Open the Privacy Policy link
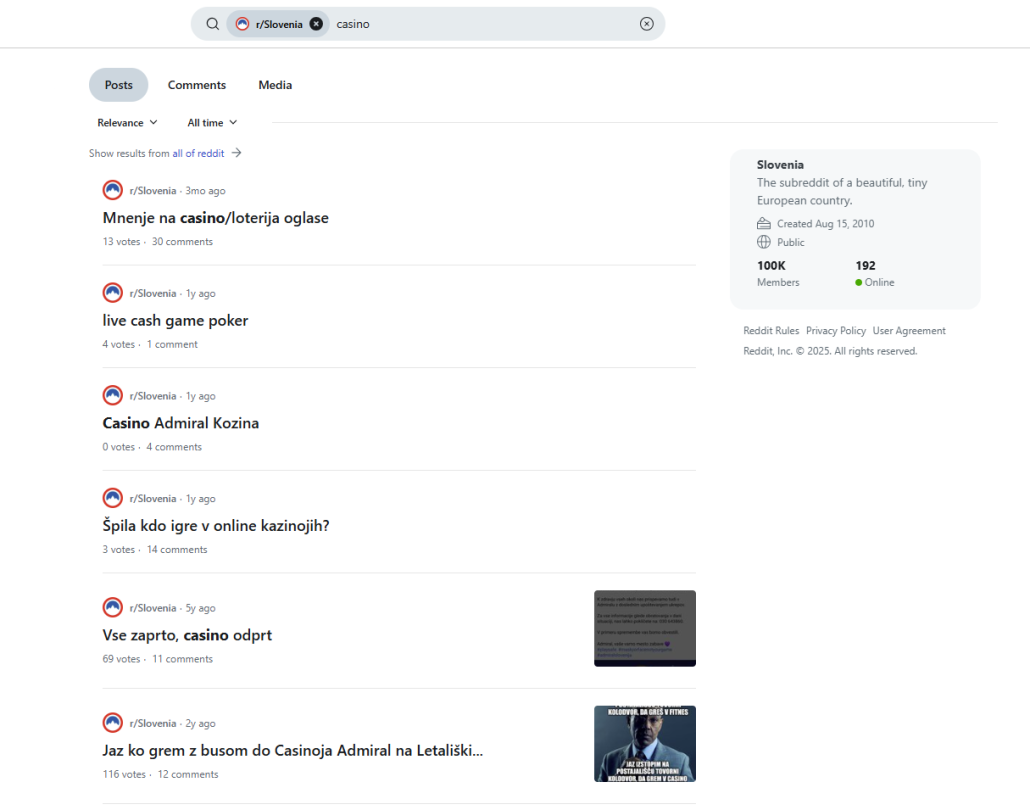 click(x=836, y=331)
